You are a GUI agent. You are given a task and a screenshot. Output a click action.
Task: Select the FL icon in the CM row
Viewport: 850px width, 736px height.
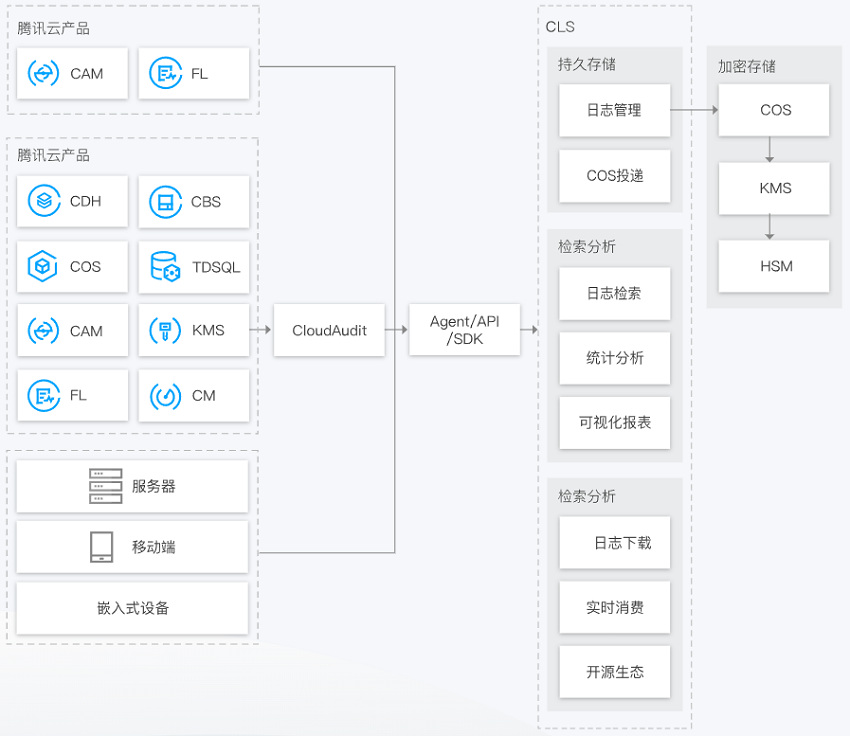44,396
